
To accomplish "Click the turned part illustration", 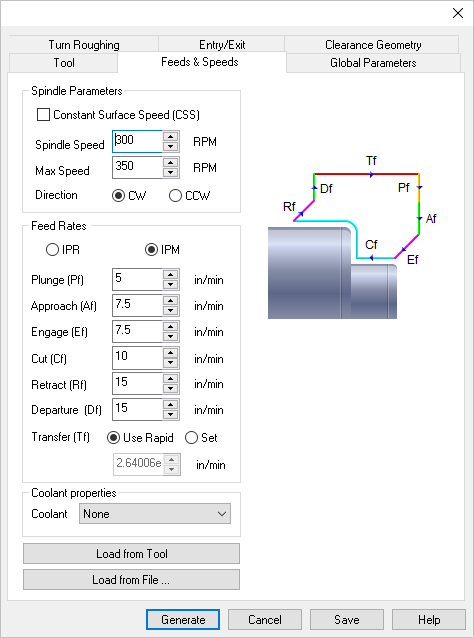I will pos(332,273).
